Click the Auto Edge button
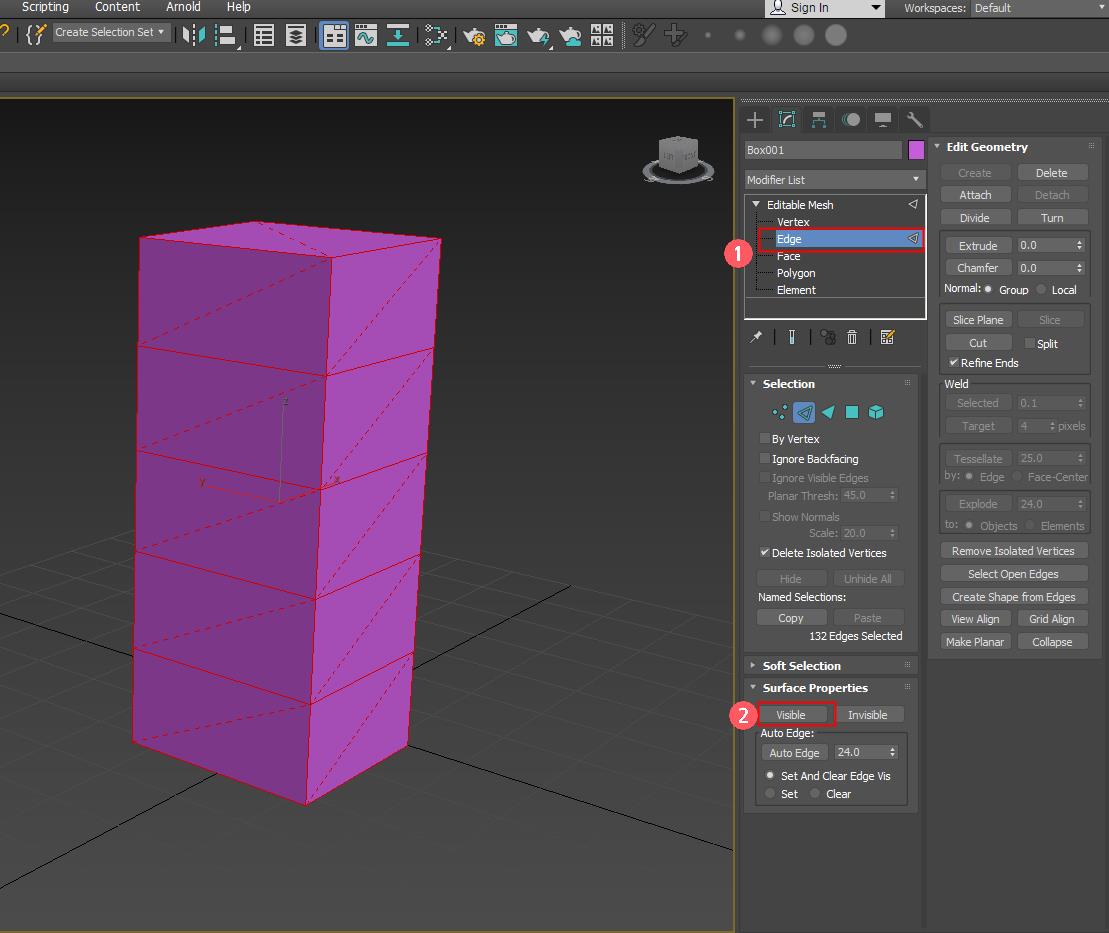Screen dimensions: 1109x933 point(794,753)
